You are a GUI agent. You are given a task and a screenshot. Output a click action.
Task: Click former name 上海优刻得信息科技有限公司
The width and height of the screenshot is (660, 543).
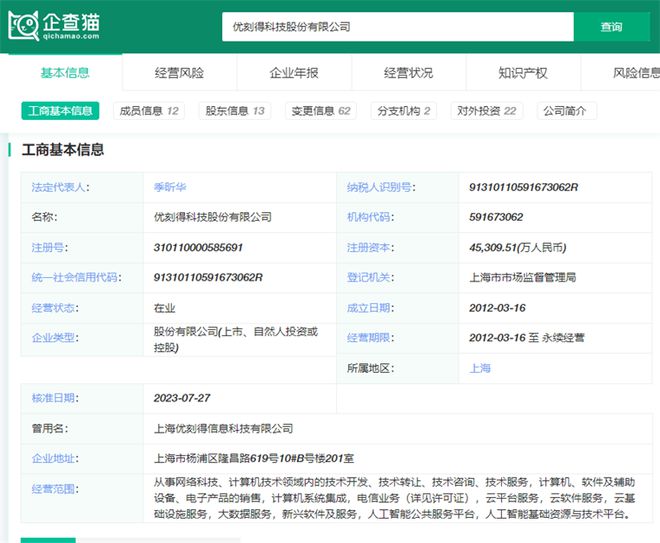click(224, 429)
